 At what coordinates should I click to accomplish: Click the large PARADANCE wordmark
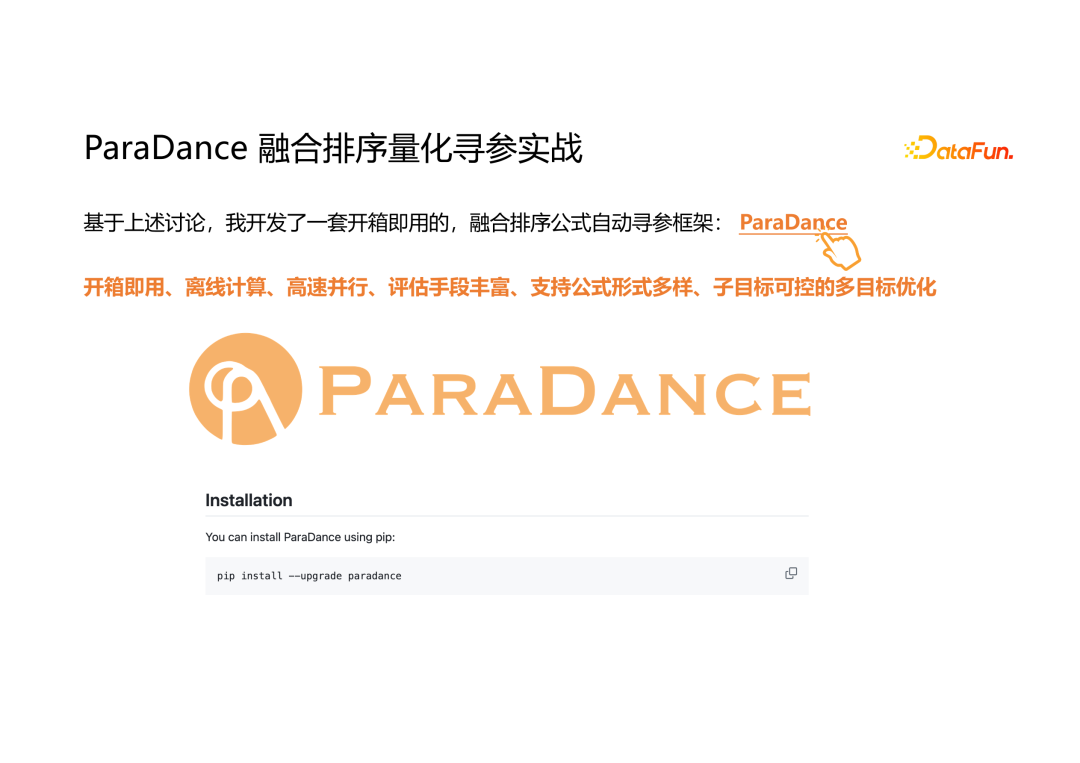coord(565,391)
